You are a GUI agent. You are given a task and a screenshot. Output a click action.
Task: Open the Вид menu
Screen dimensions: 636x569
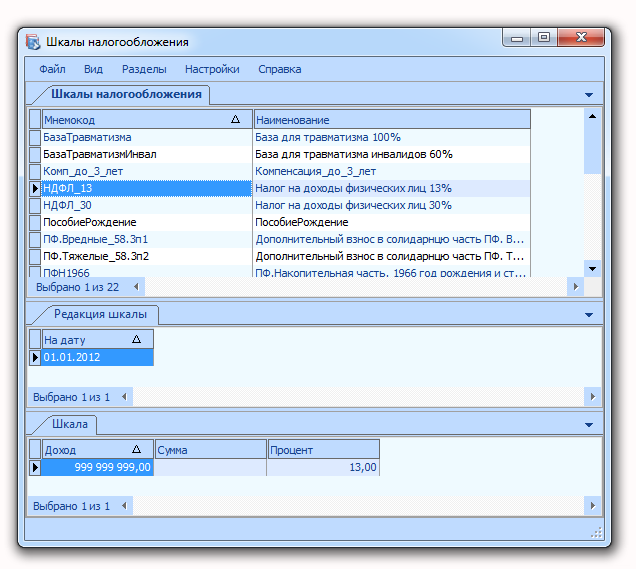(x=93, y=69)
